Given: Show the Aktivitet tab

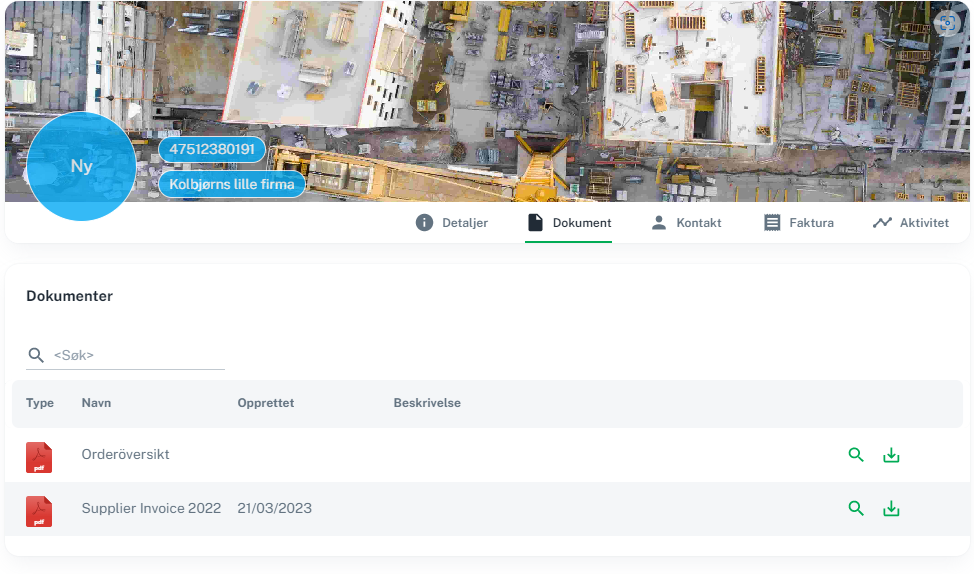Looking at the screenshot, I should (x=911, y=222).
